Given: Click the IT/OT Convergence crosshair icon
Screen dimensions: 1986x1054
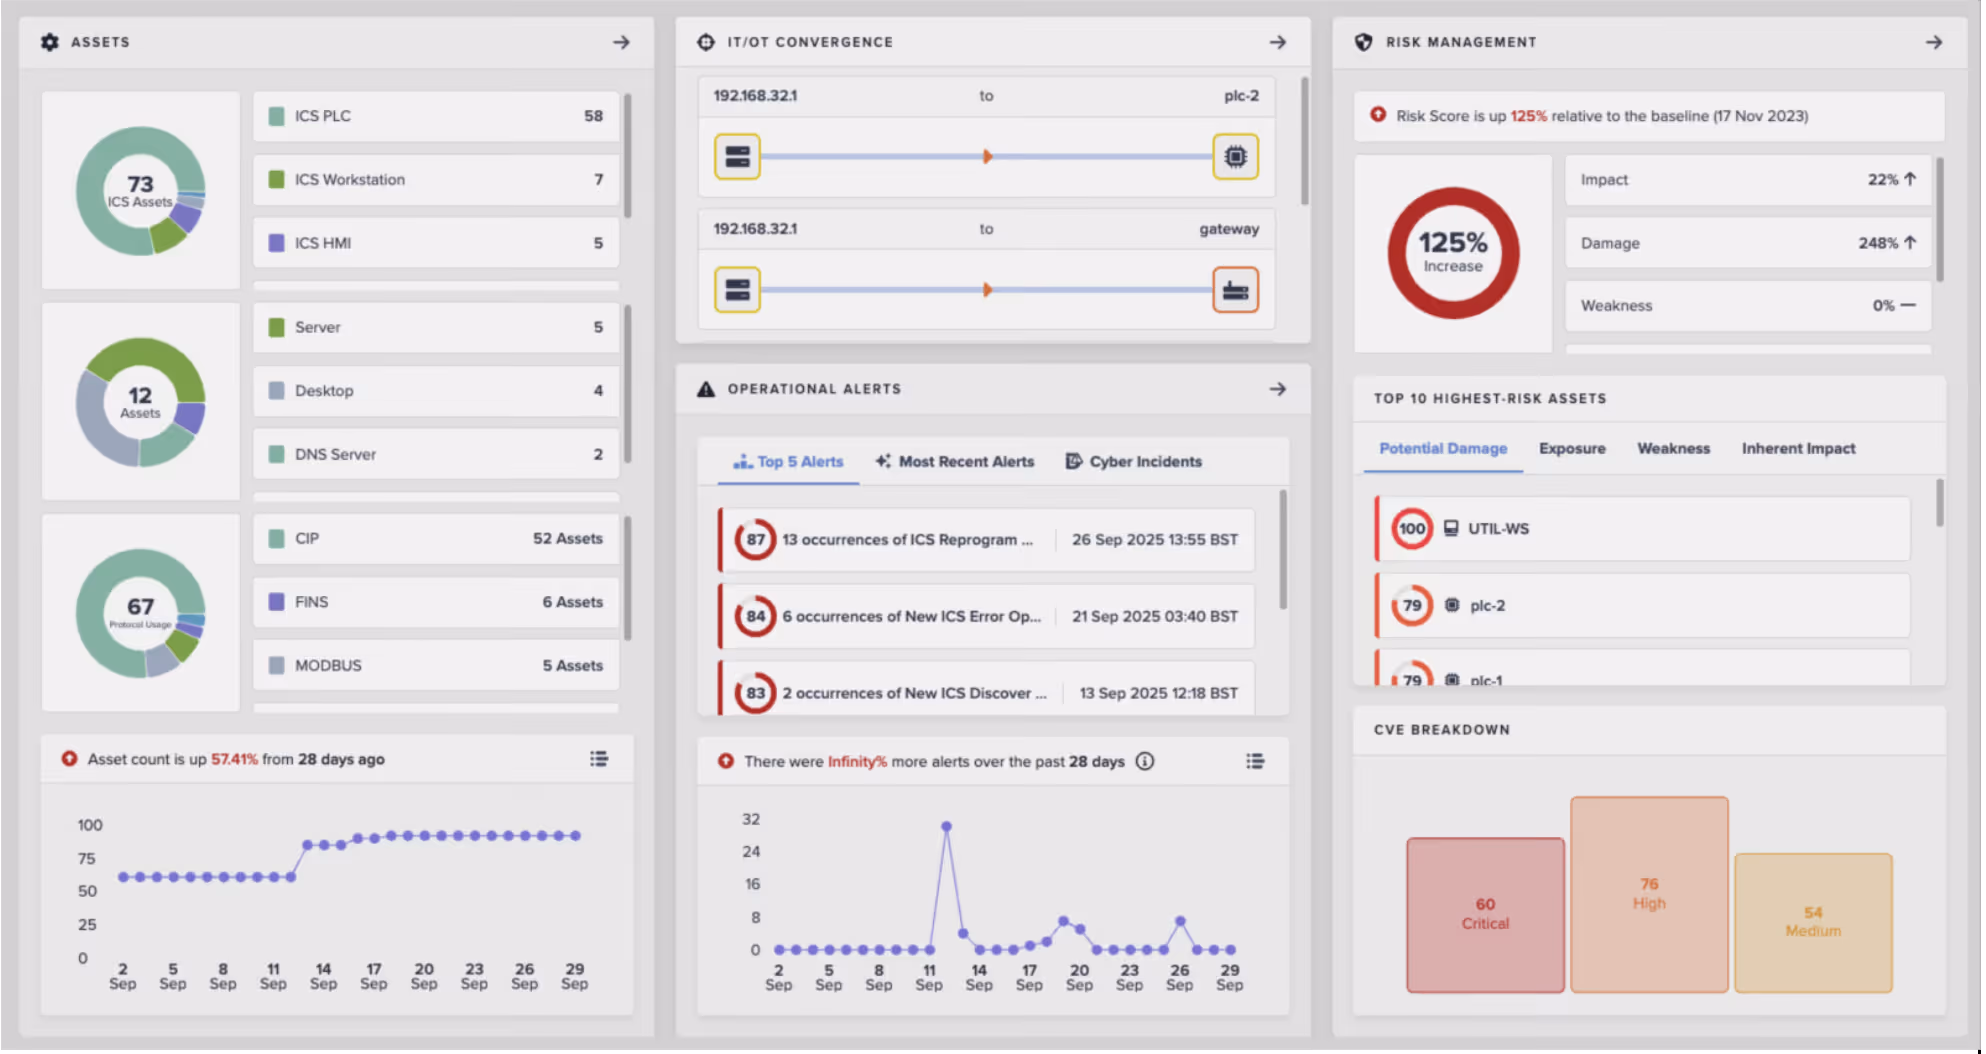Looking at the screenshot, I should (706, 42).
